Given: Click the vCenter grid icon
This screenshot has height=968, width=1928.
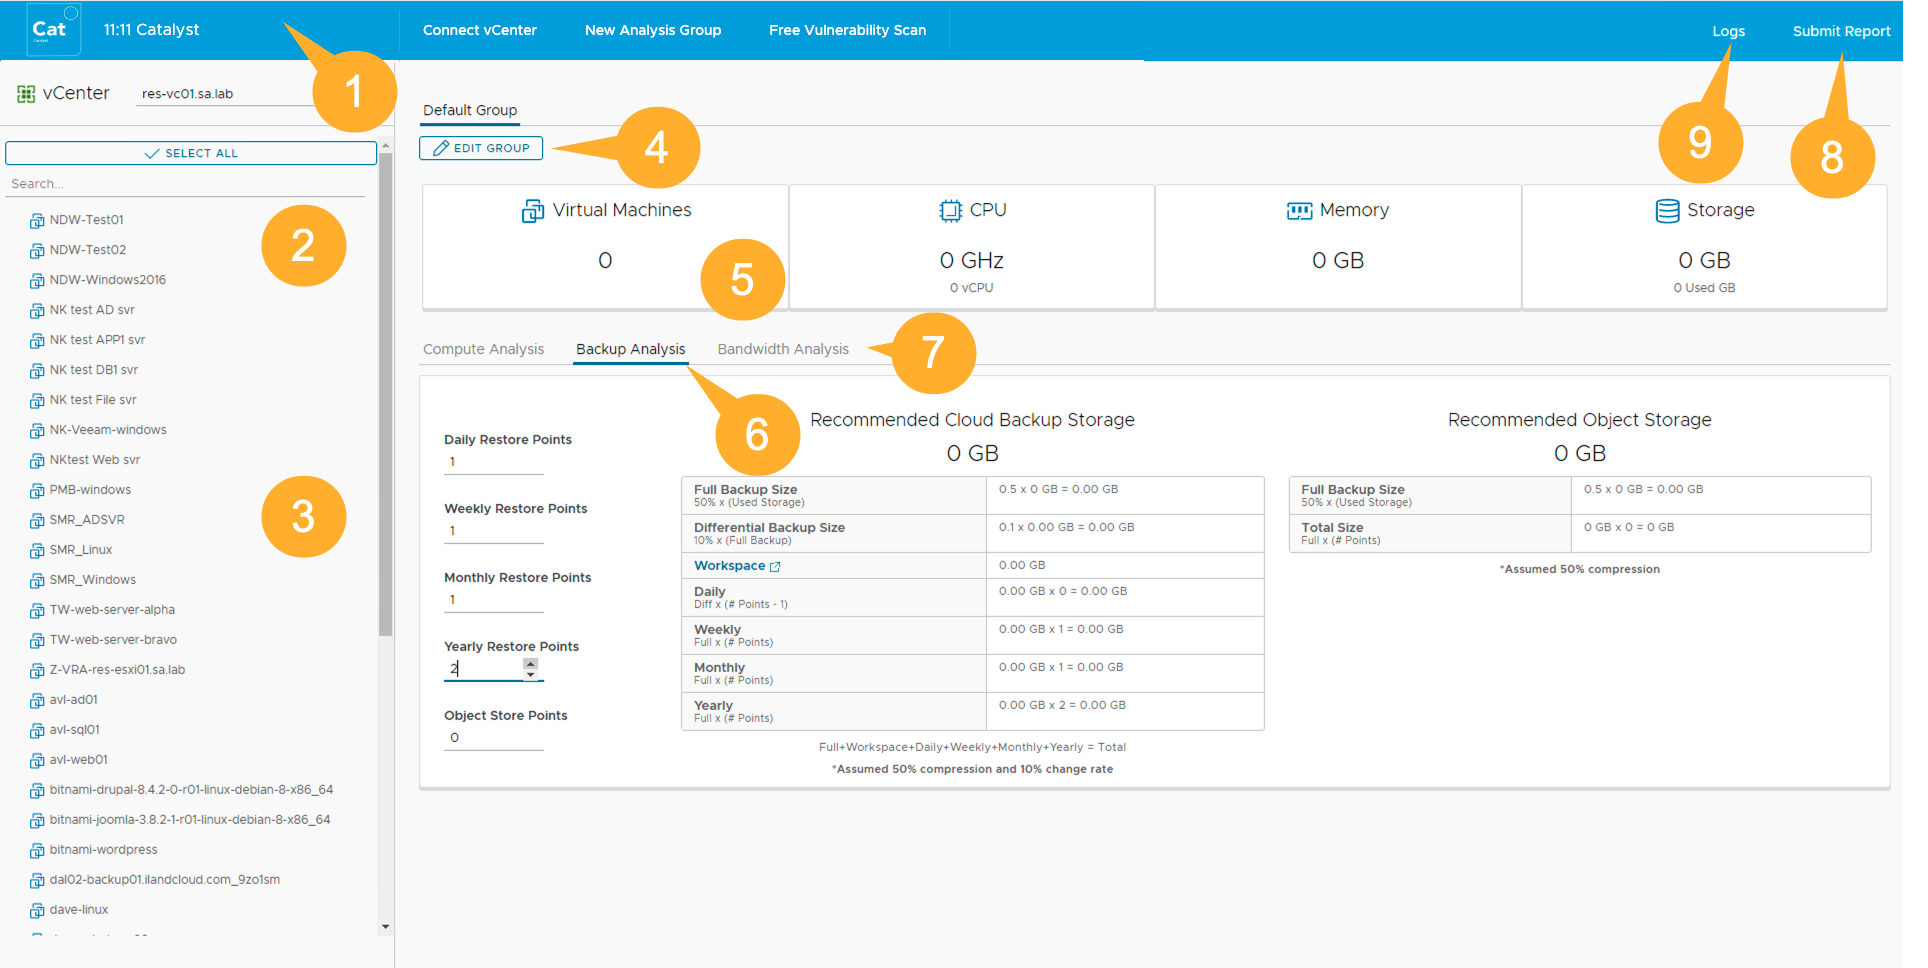Looking at the screenshot, I should (x=26, y=94).
